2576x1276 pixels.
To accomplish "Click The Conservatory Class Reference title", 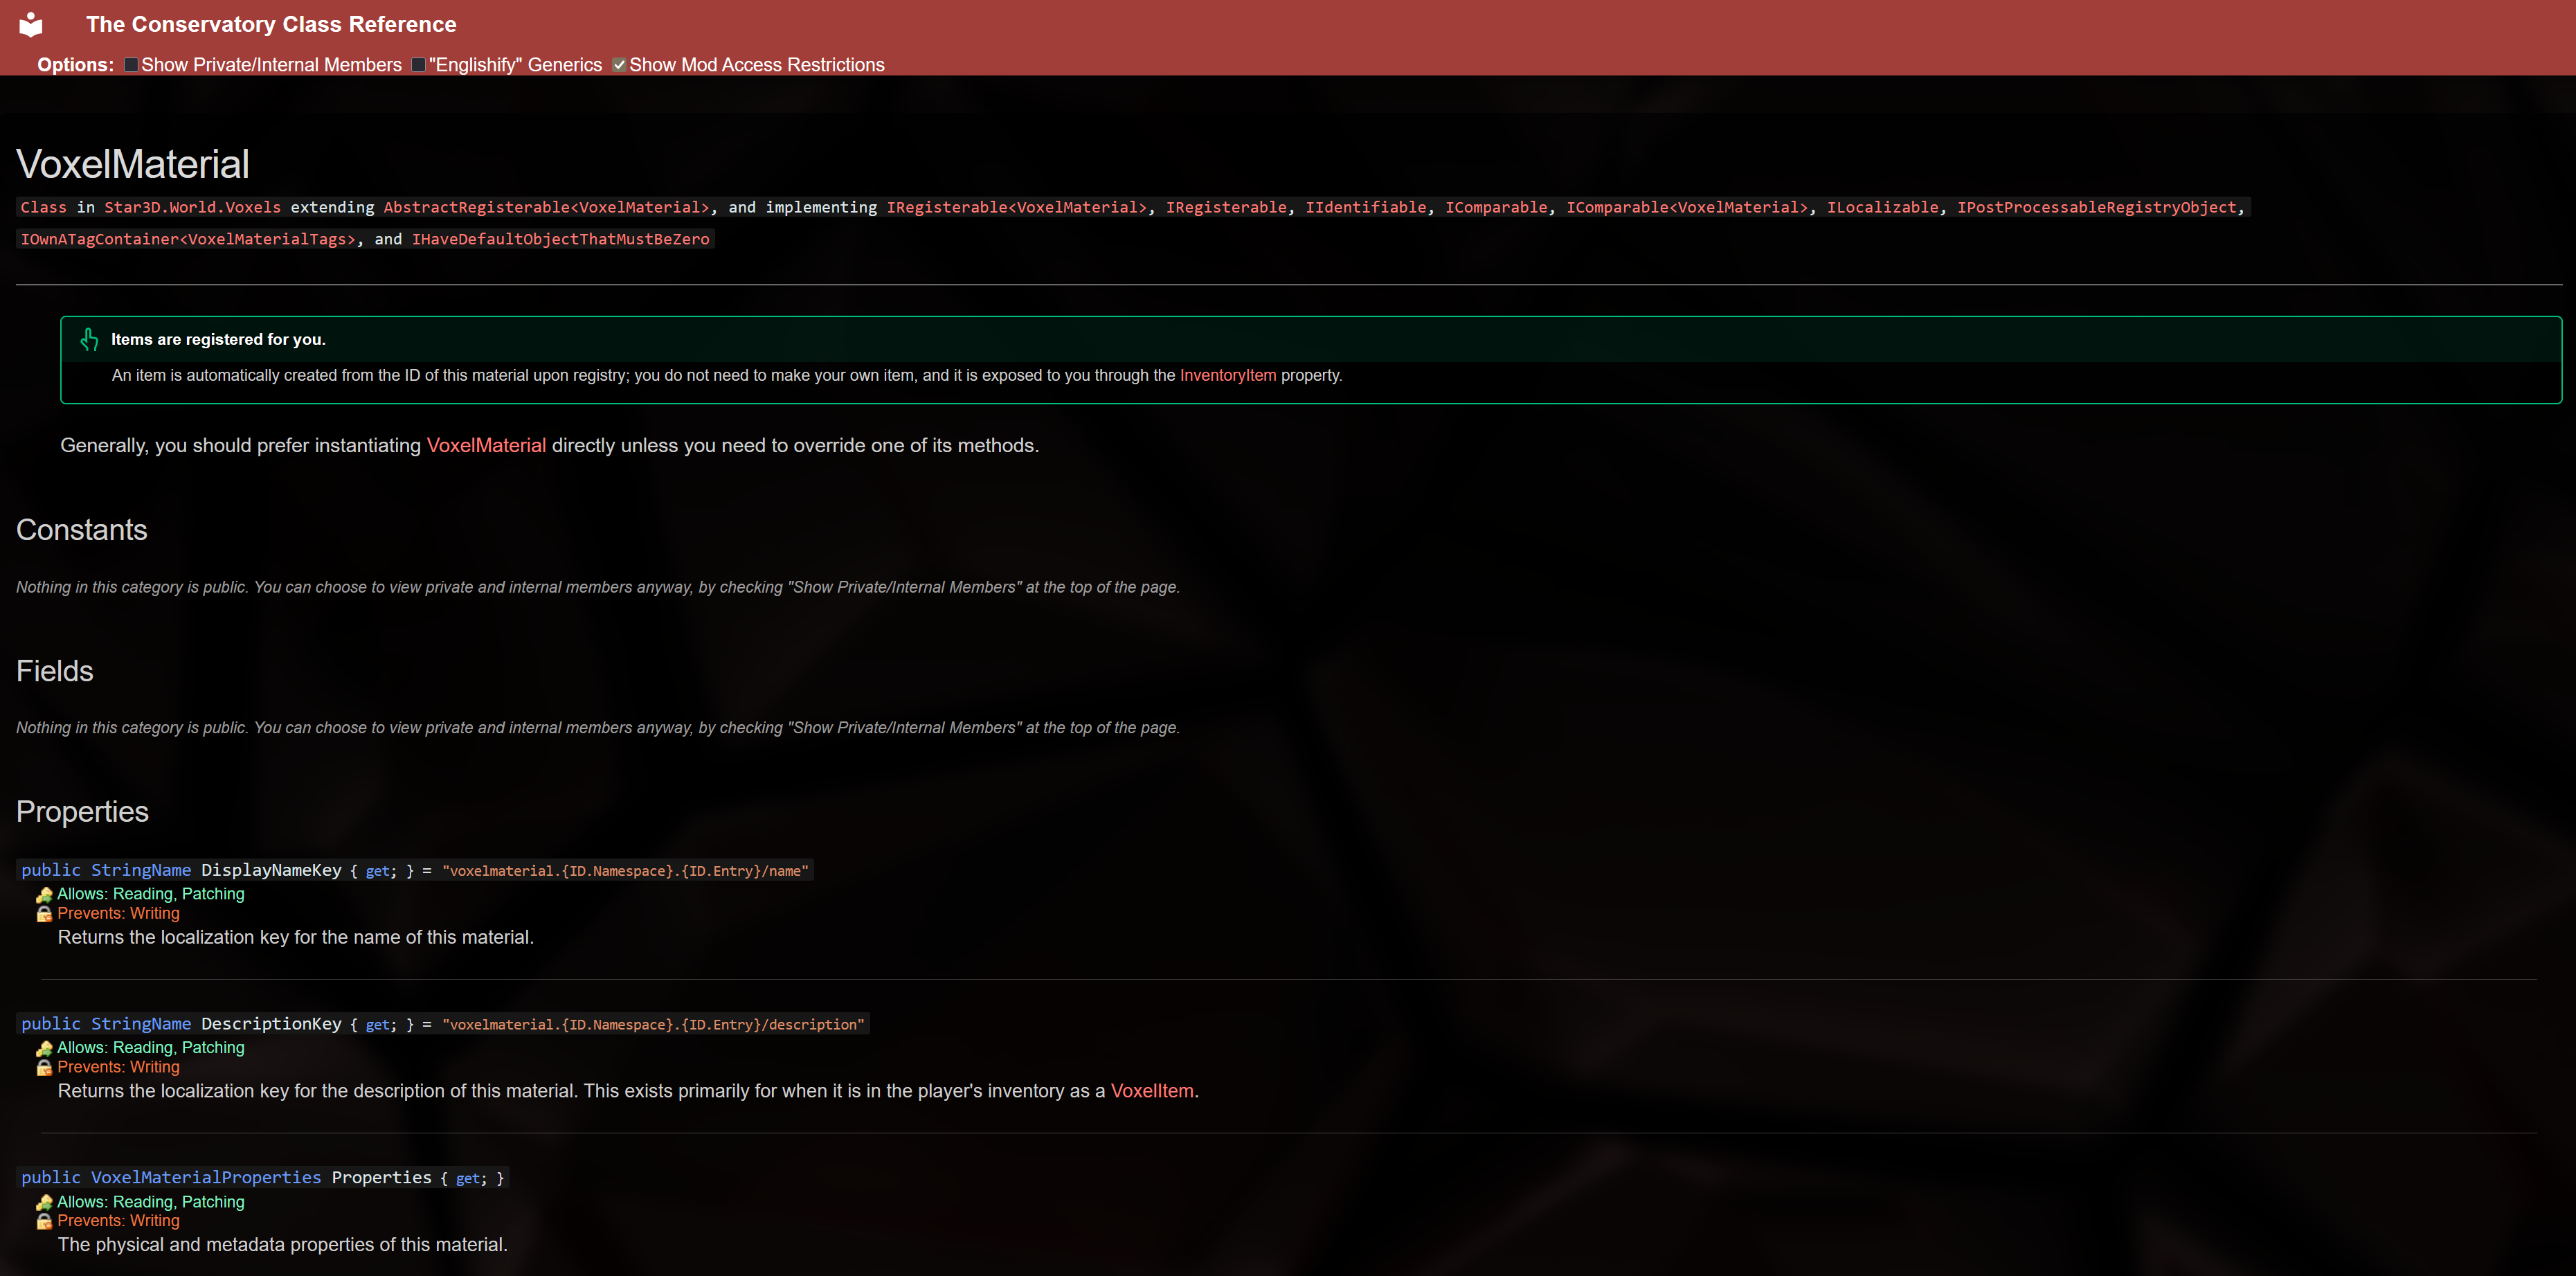I will pyautogui.click(x=271, y=24).
